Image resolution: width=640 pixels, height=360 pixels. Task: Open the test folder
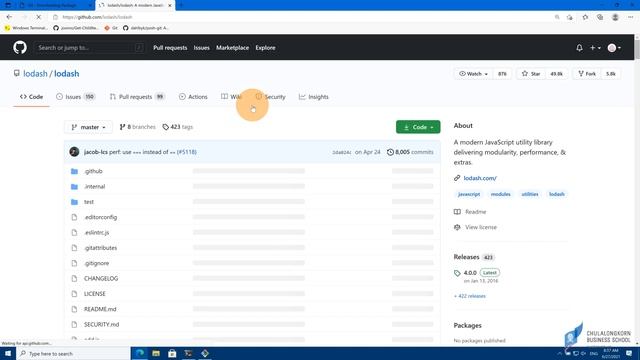89,202
